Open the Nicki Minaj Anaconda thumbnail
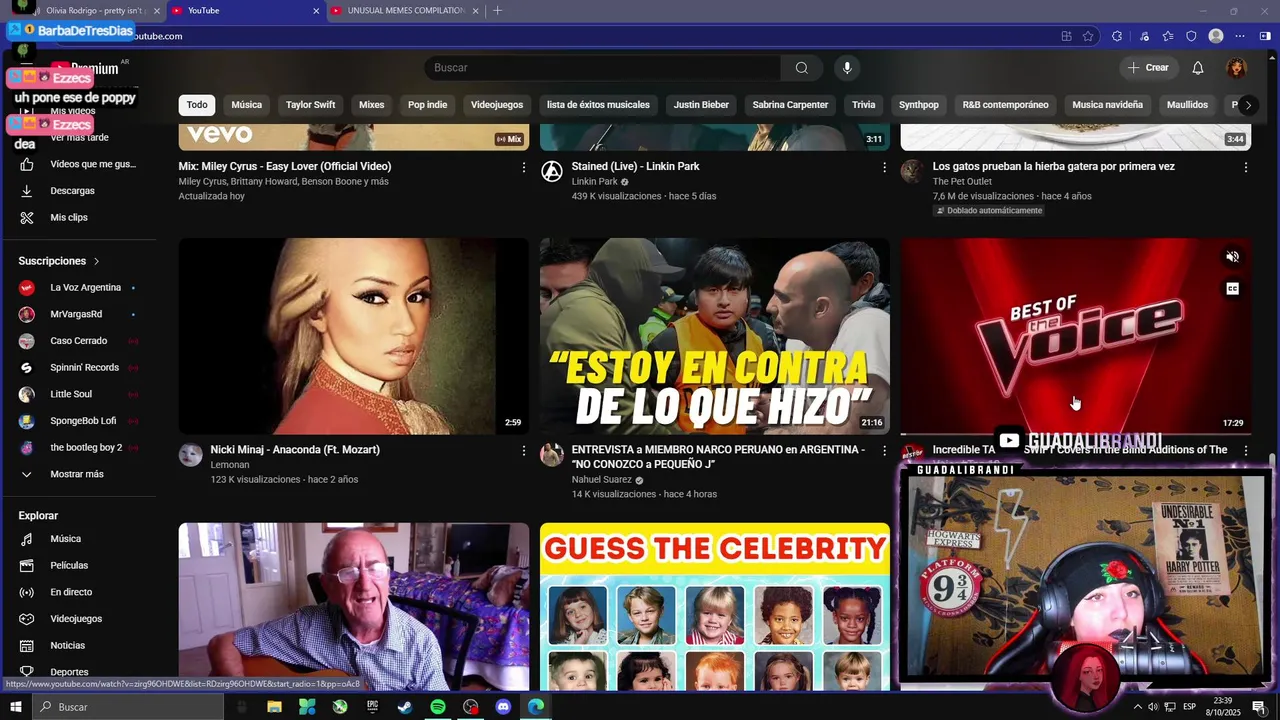Viewport: 1280px width, 720px height. [354, 336]
